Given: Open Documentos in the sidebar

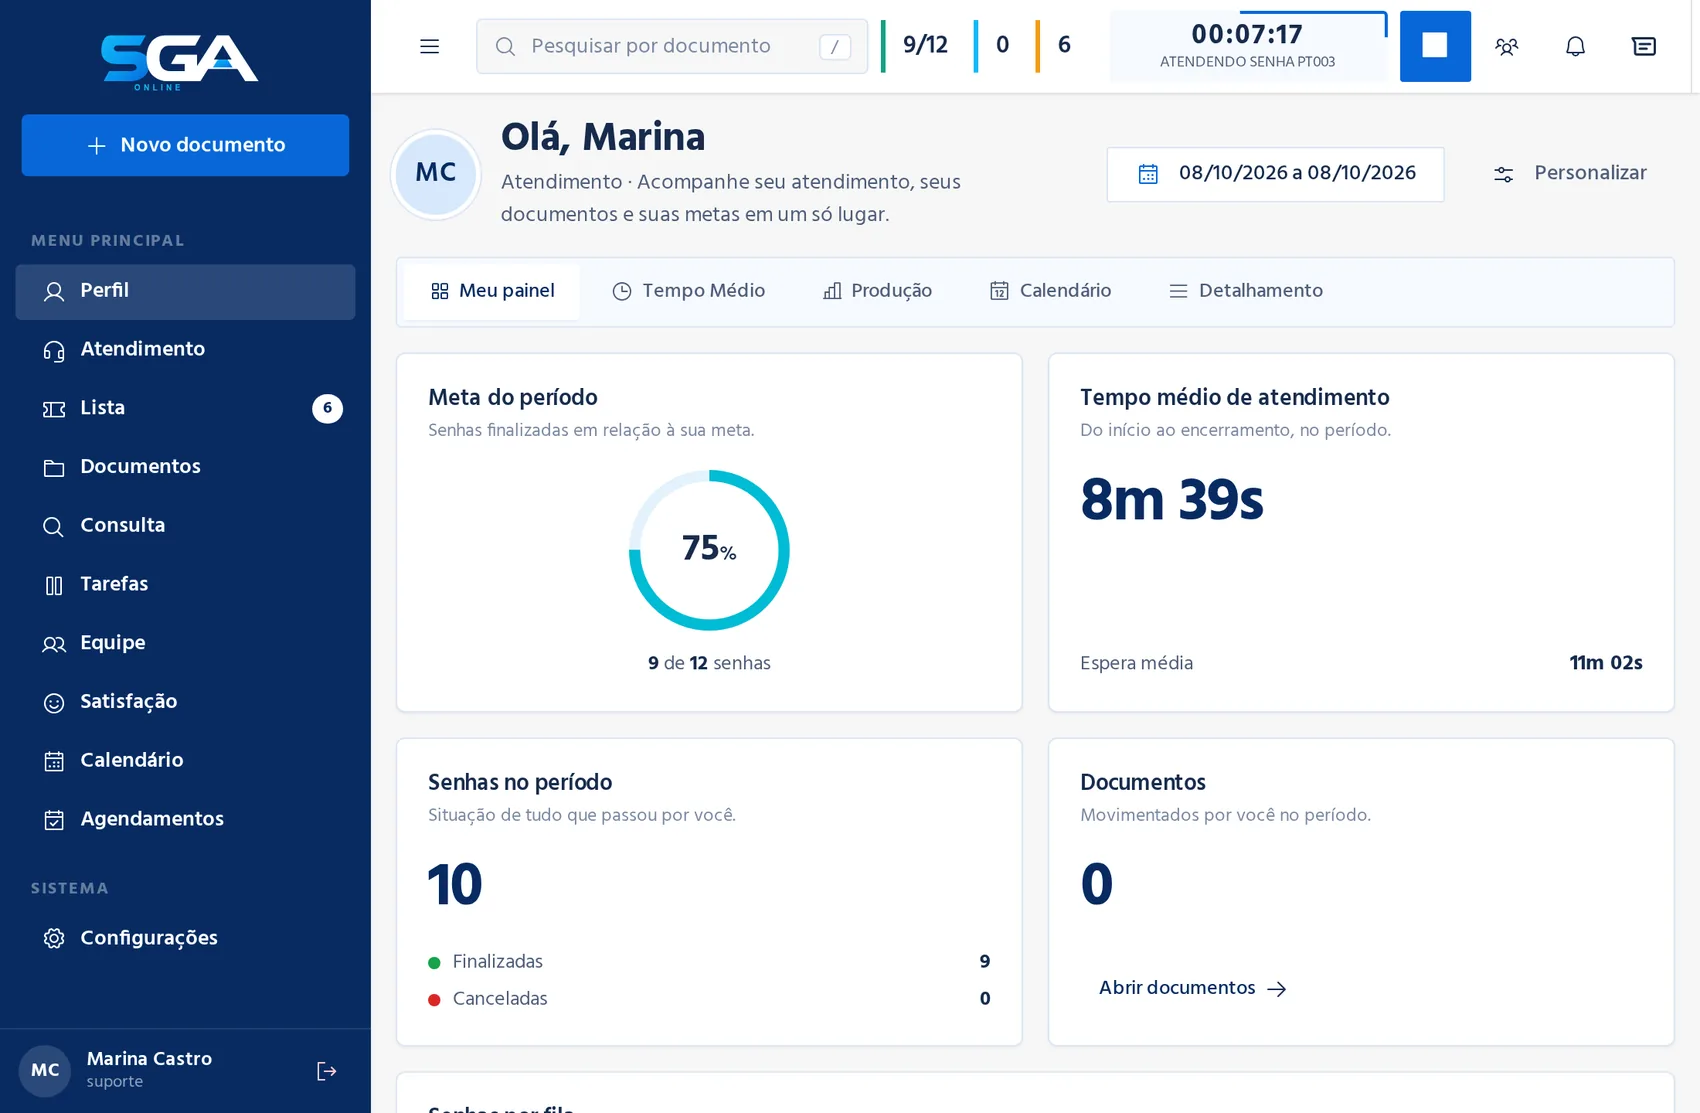Looking at the screenshot, I should (185, 467).
